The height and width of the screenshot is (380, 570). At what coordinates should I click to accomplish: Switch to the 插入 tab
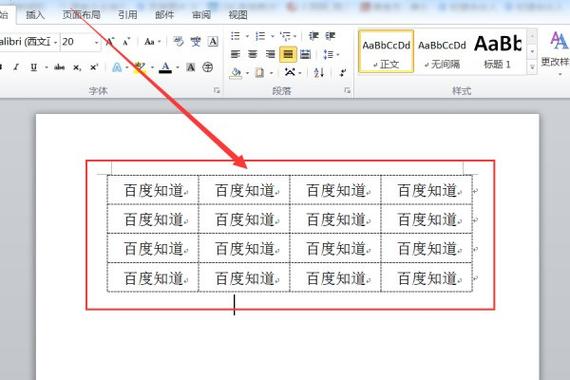click(x=35, y=15)
